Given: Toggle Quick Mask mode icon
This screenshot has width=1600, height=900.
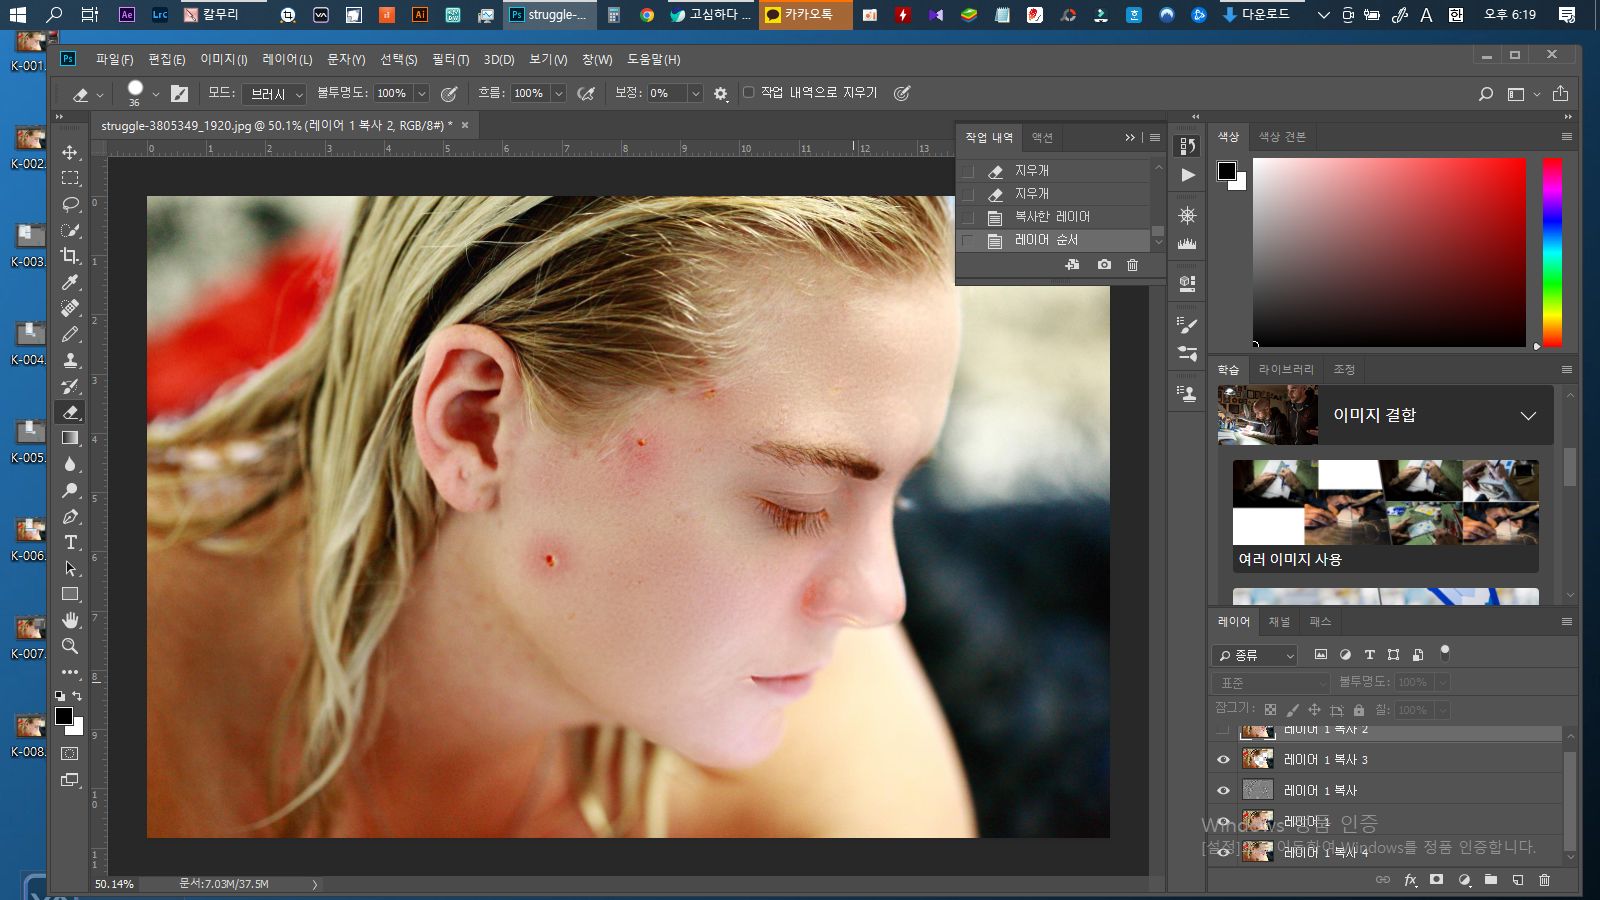Looking at the screenshot, I should tap(70, 754).
